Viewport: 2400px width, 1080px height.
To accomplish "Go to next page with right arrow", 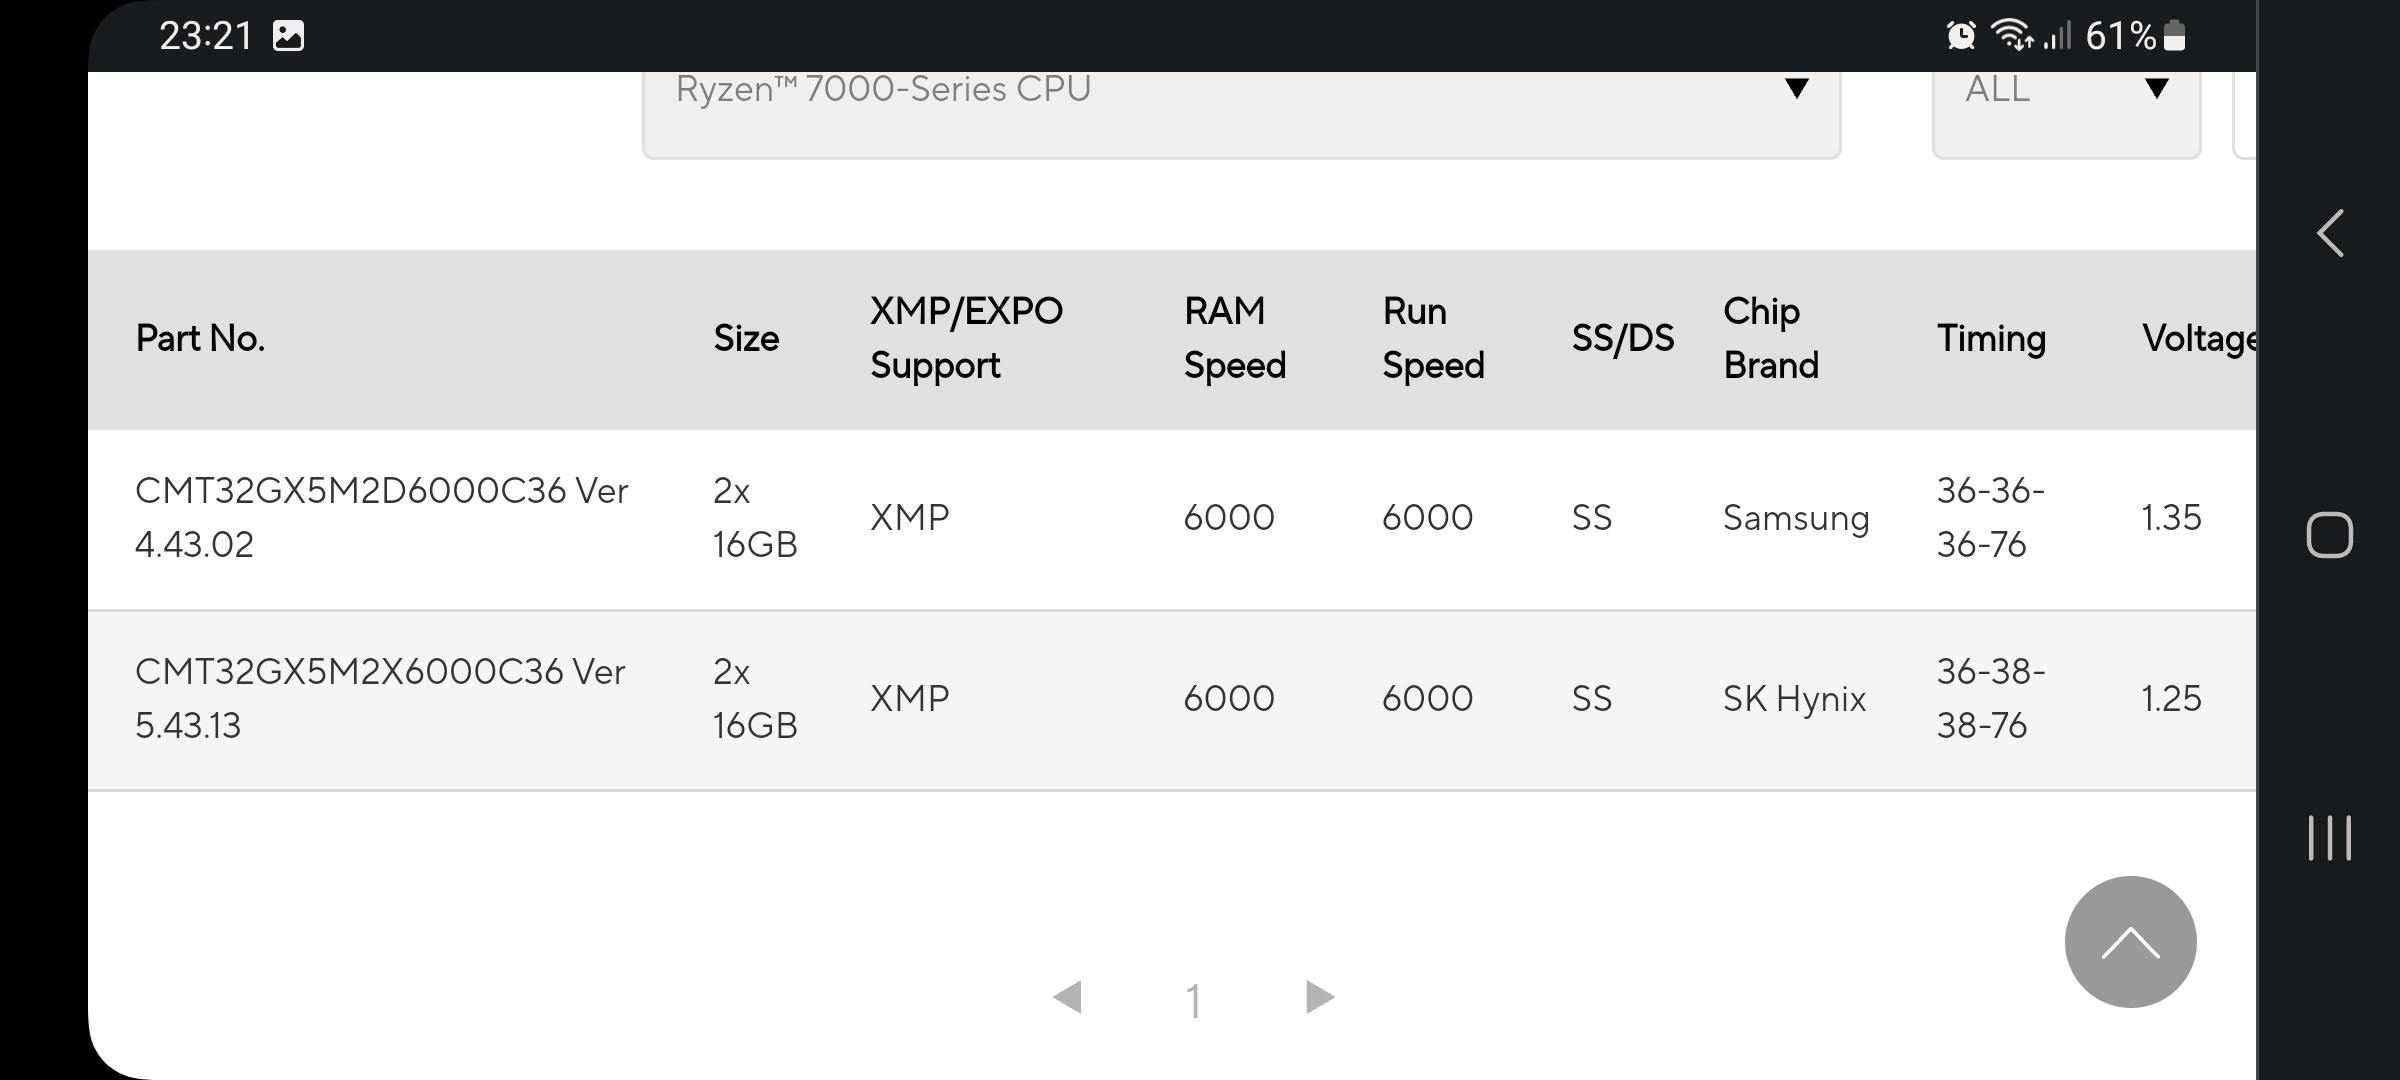I will pos(1321,997).
